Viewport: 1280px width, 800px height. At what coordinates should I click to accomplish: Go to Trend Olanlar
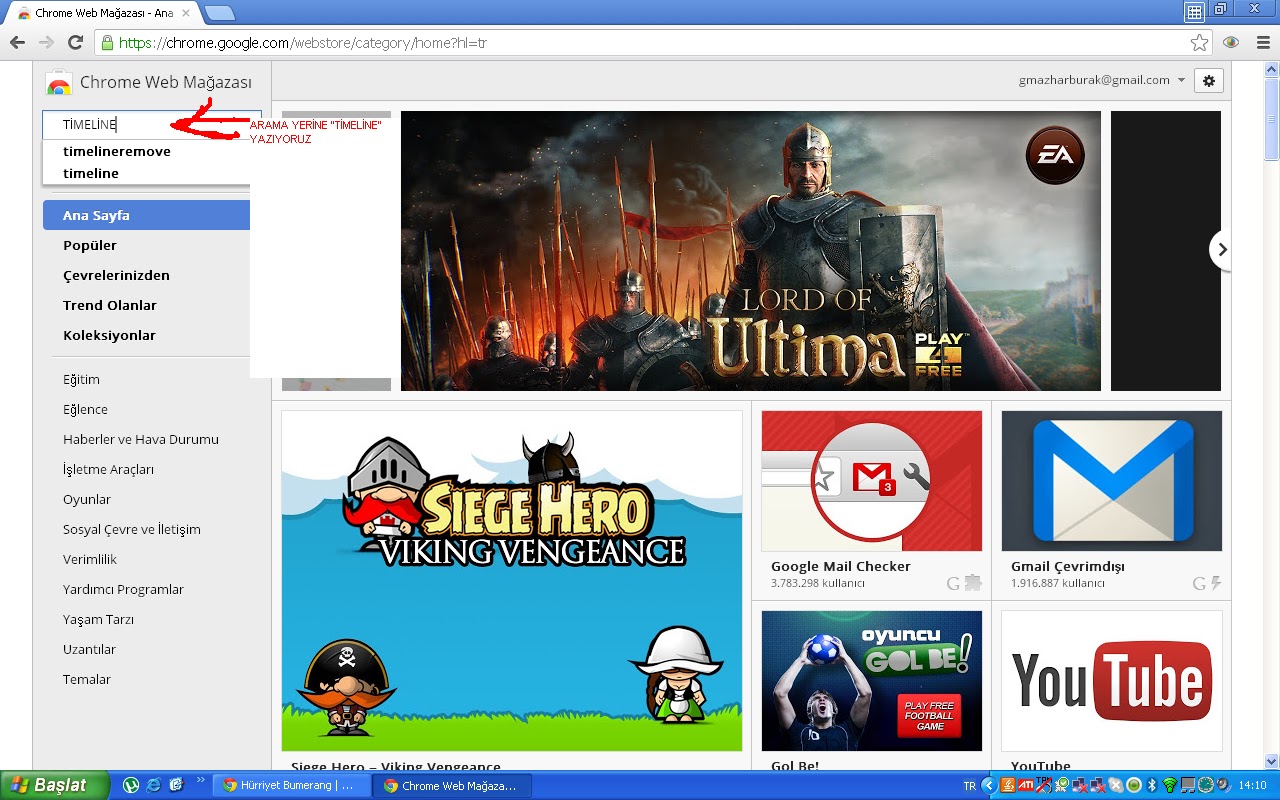[110, 305]
